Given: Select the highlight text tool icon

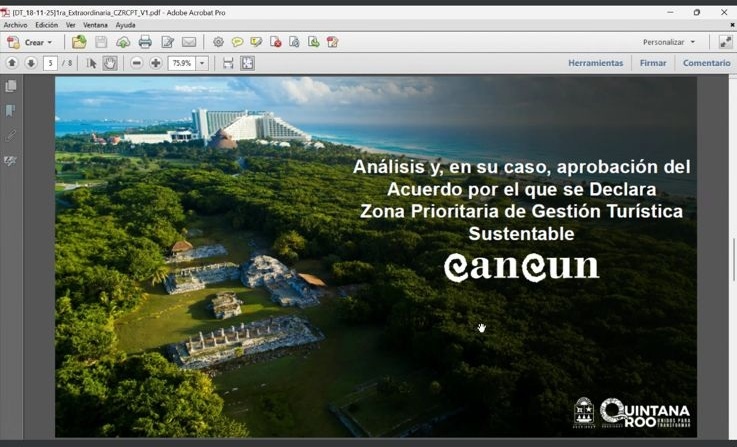Looking at the screenshot, I should (x=256, y=42).
